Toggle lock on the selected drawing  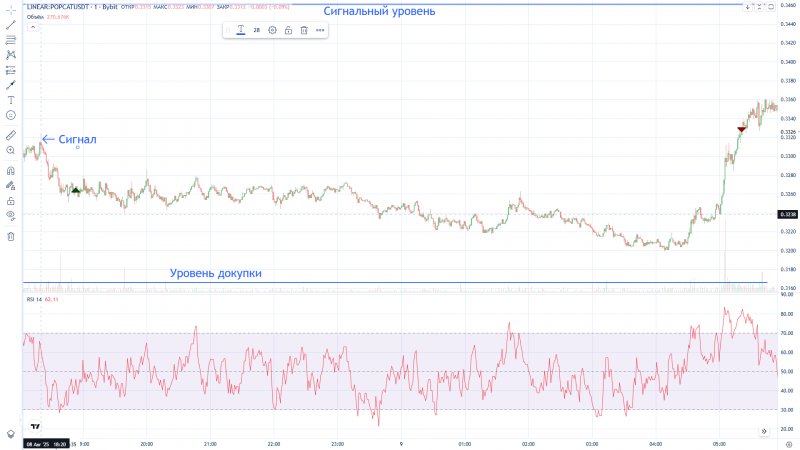point(288,30)
